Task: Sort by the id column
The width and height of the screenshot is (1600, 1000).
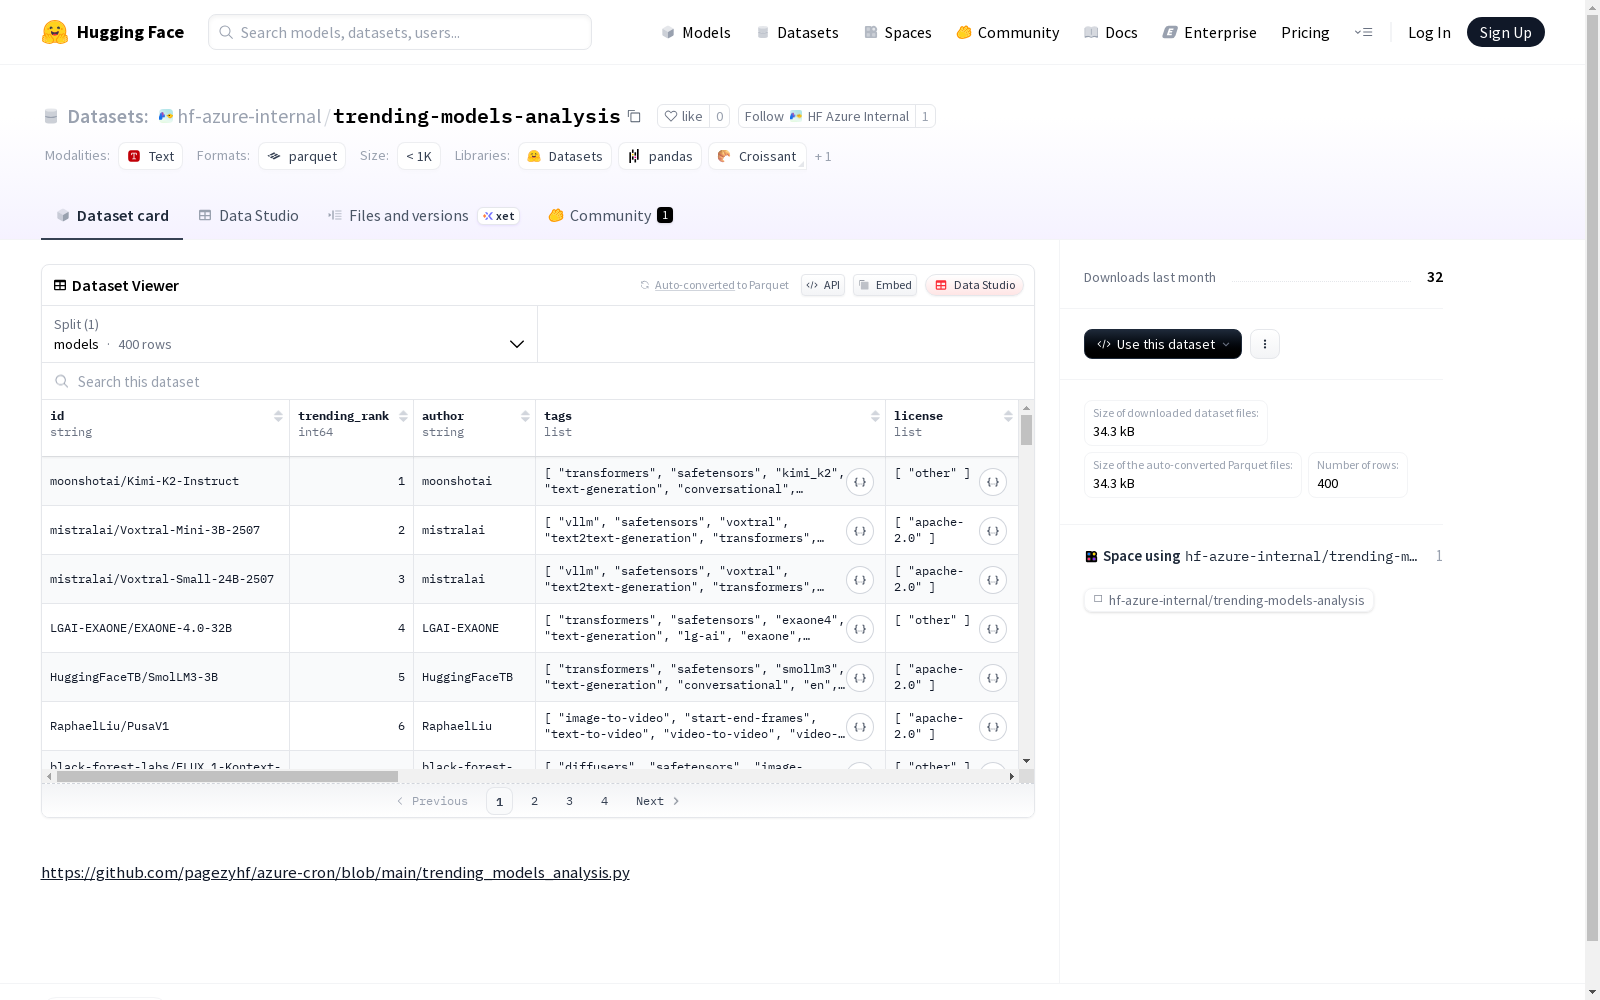Action: pos(278,416)
